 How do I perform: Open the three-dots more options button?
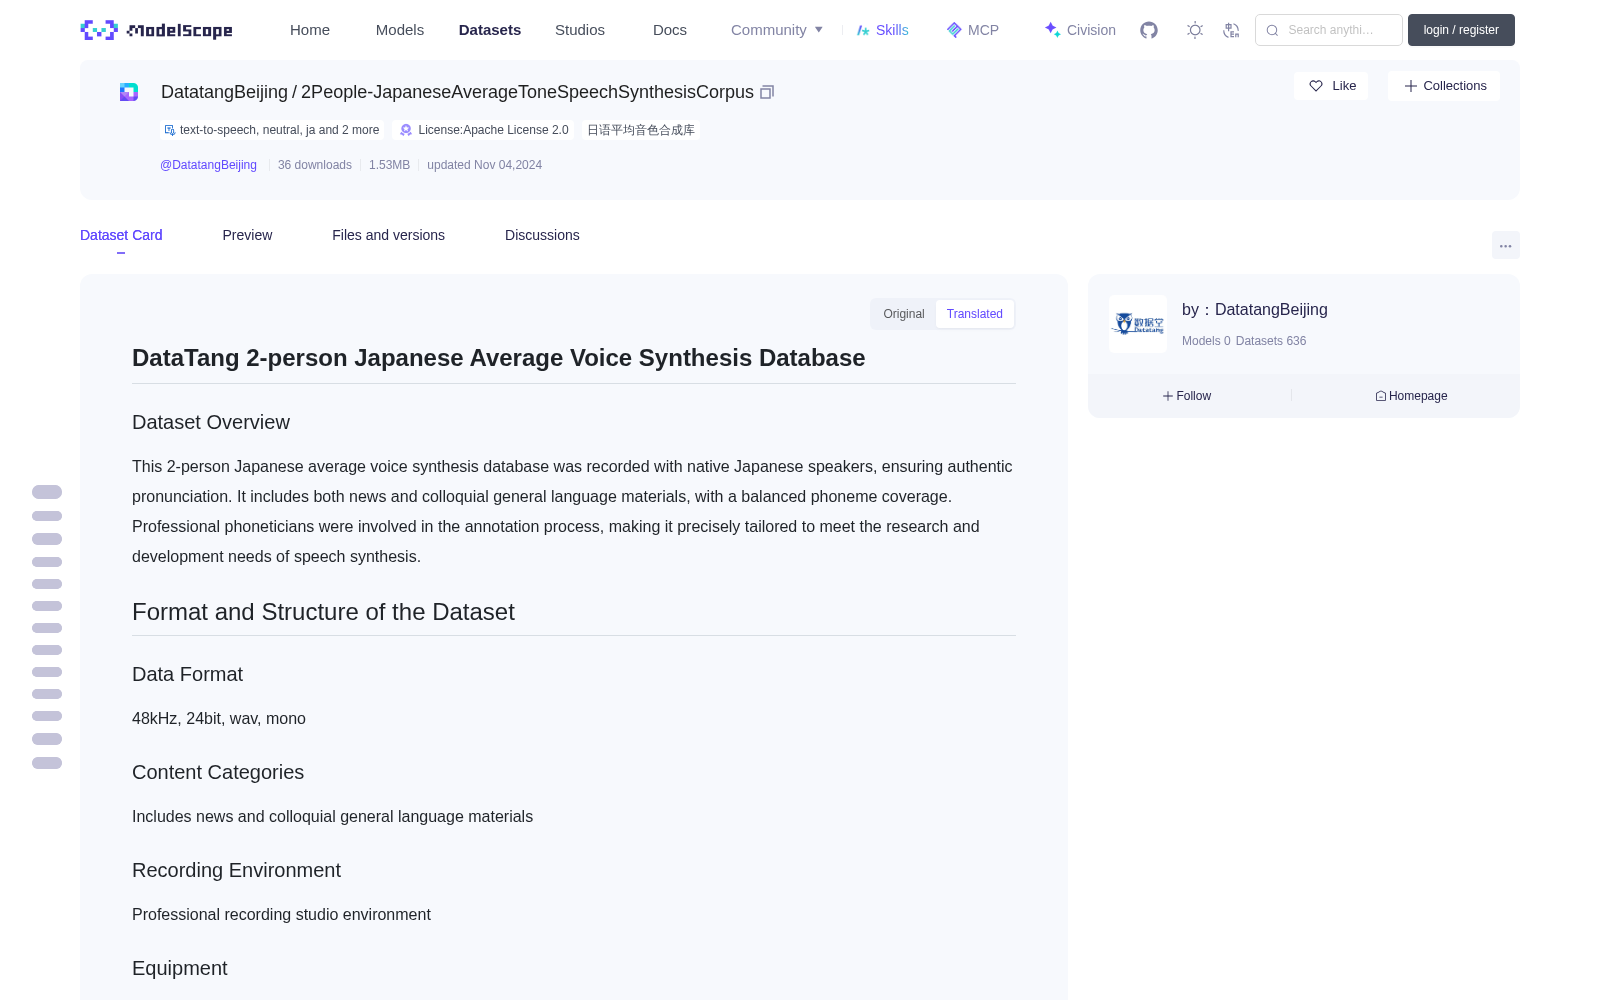pyautogui.click(x=1505, y=245)
